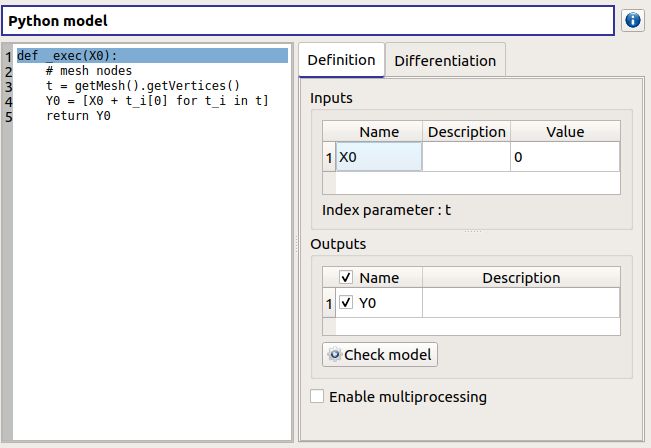
Task: Select the Definition tab
Action: coord(341,60)
